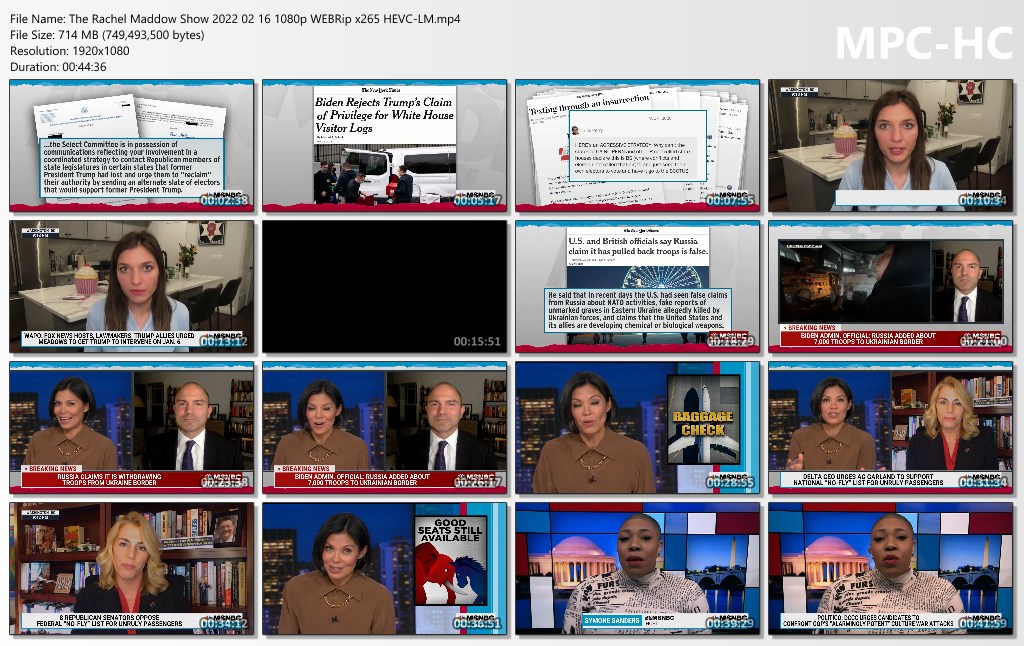Select the thumbnail at timestamp 00:41:59
The height and width of the screenshot is (646, 1024).
tap(890, 568)
